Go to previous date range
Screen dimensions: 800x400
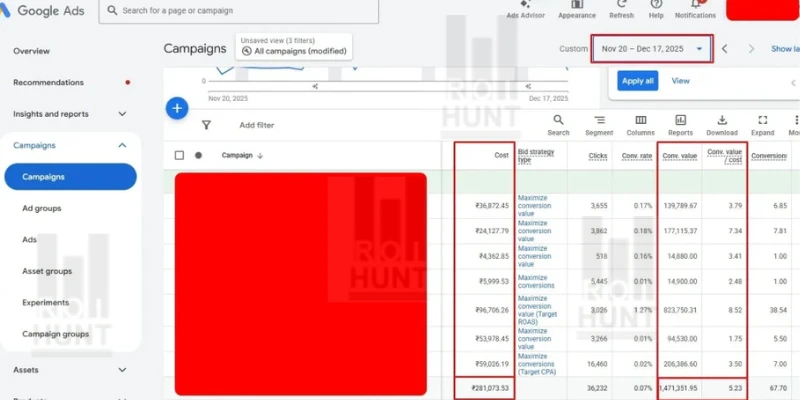(724, 49)
